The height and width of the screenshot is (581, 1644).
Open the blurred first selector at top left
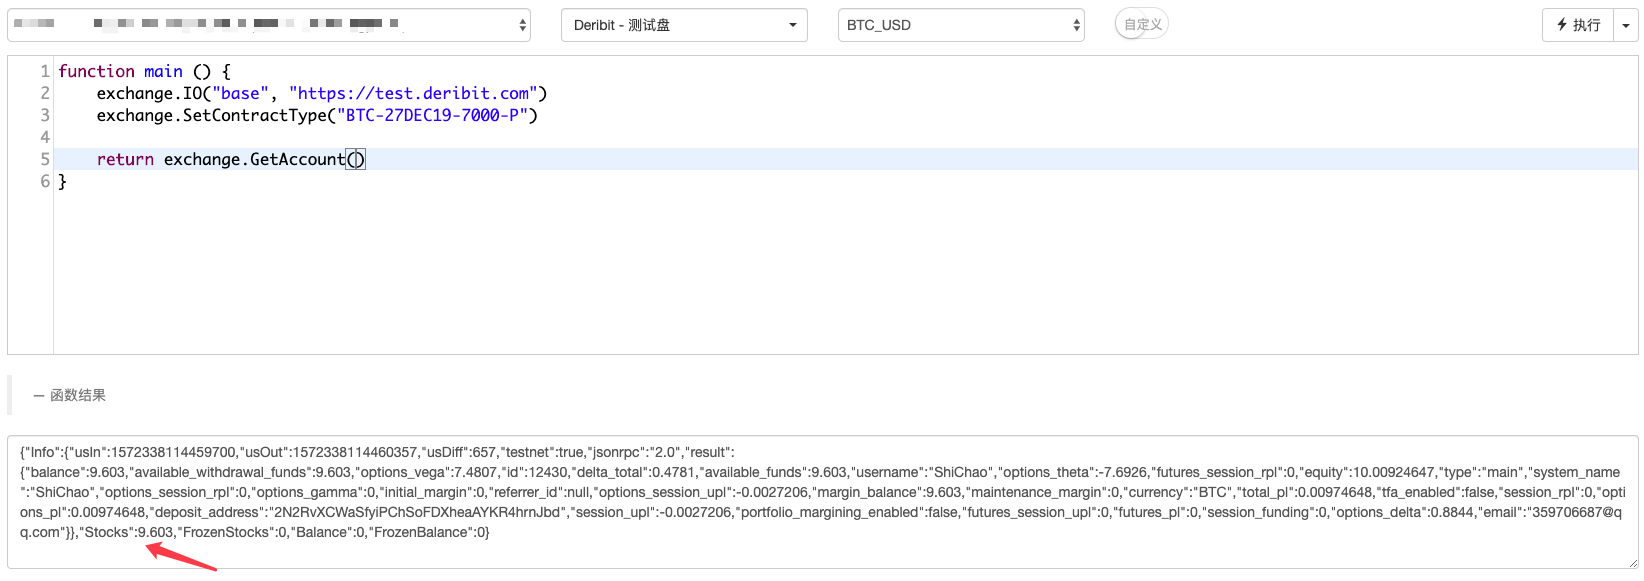tap(268, 25)
